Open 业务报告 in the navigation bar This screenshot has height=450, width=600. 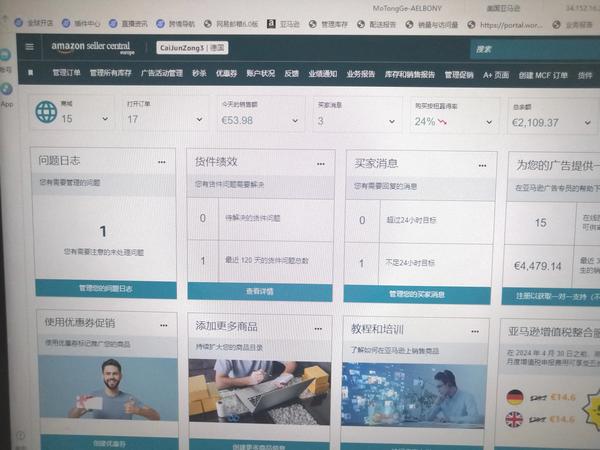pos(360,74)
